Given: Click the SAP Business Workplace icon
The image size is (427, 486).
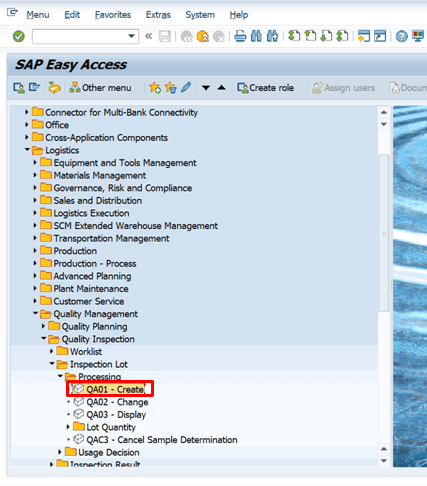Looking at the screenshot, I should (54, 88).
